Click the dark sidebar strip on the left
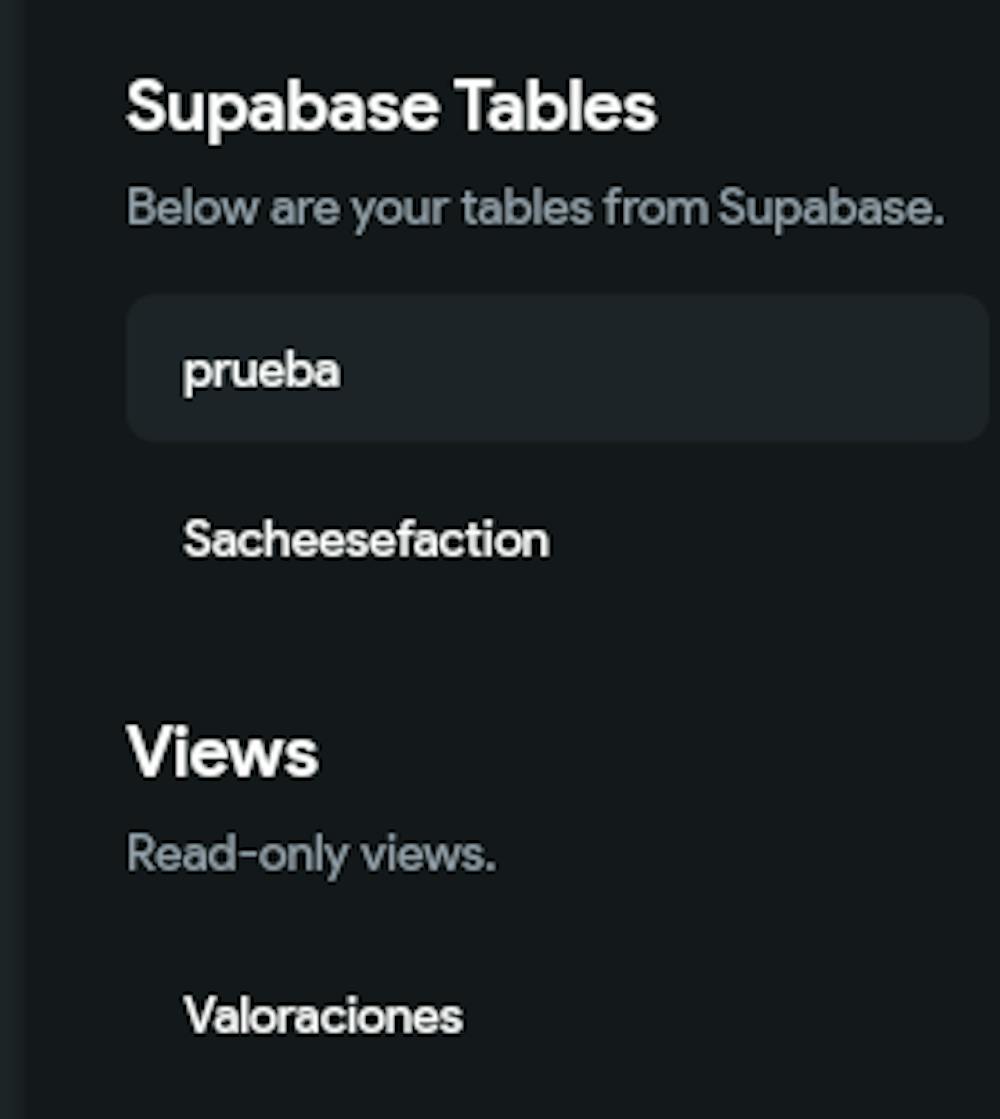The height and width of the screenshot is (1119, 1000). (12, 560)
